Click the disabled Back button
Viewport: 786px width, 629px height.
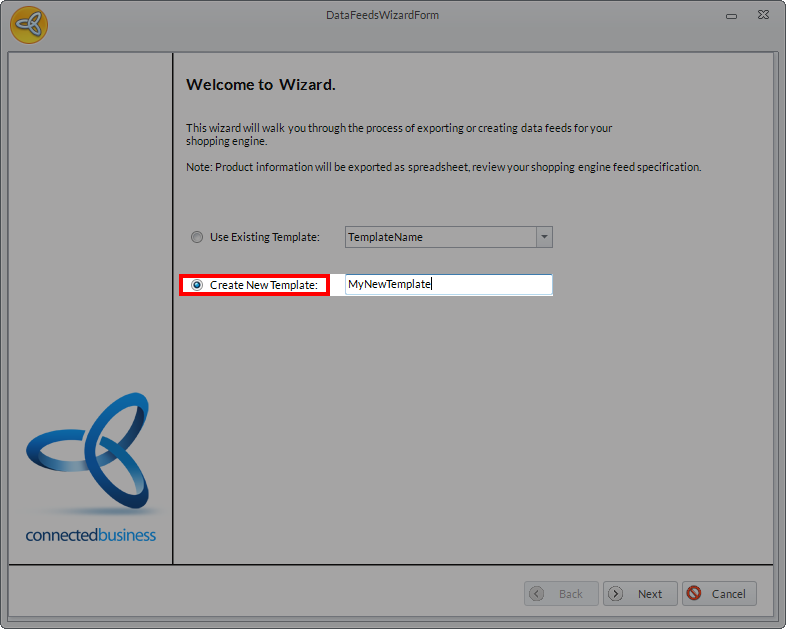pos(561,594)
